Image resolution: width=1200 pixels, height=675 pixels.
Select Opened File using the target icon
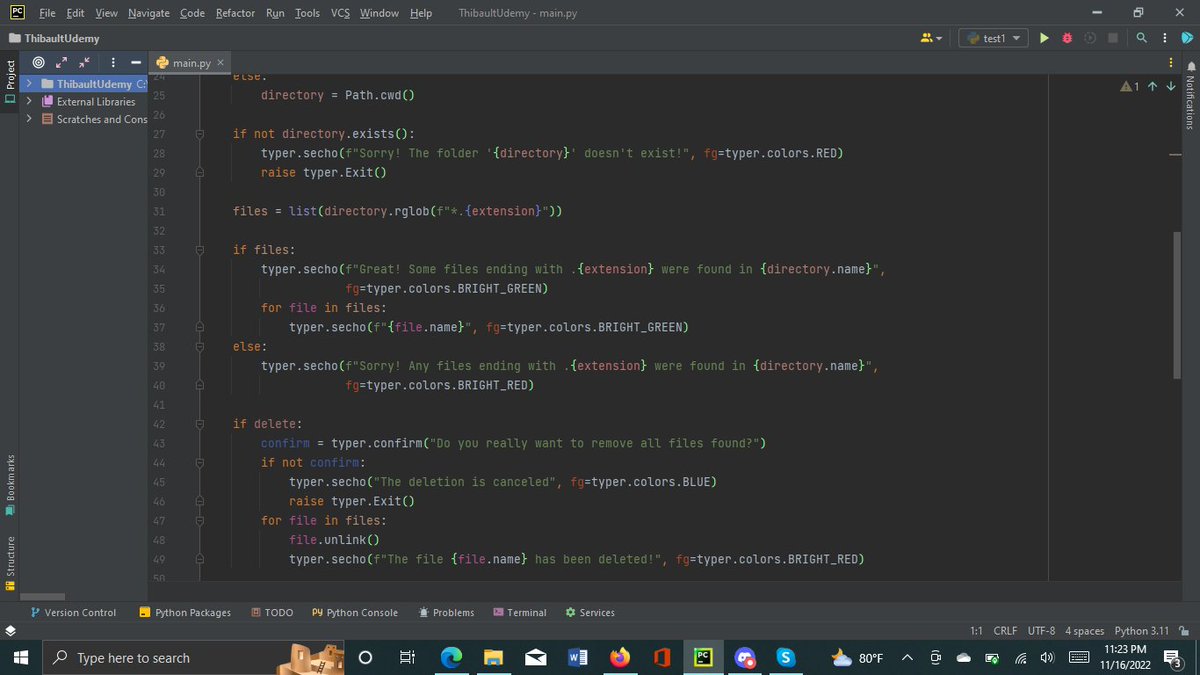[38, 62]
